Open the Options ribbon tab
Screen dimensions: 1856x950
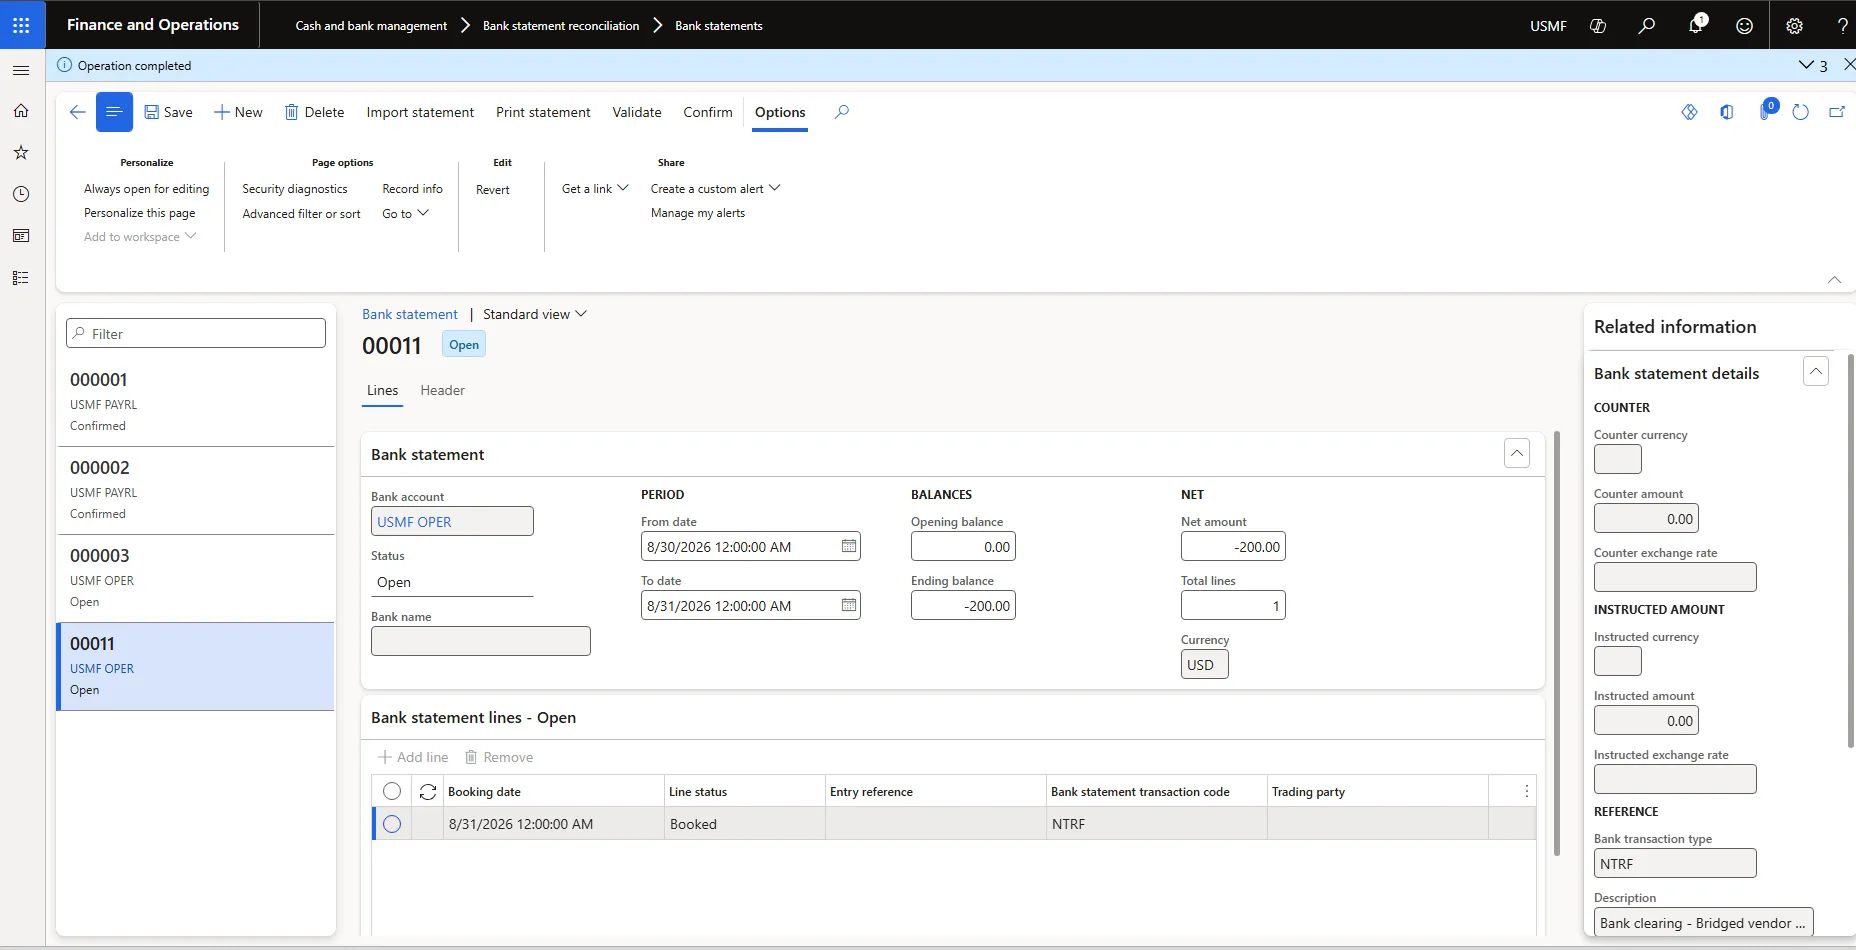[780, 112]
